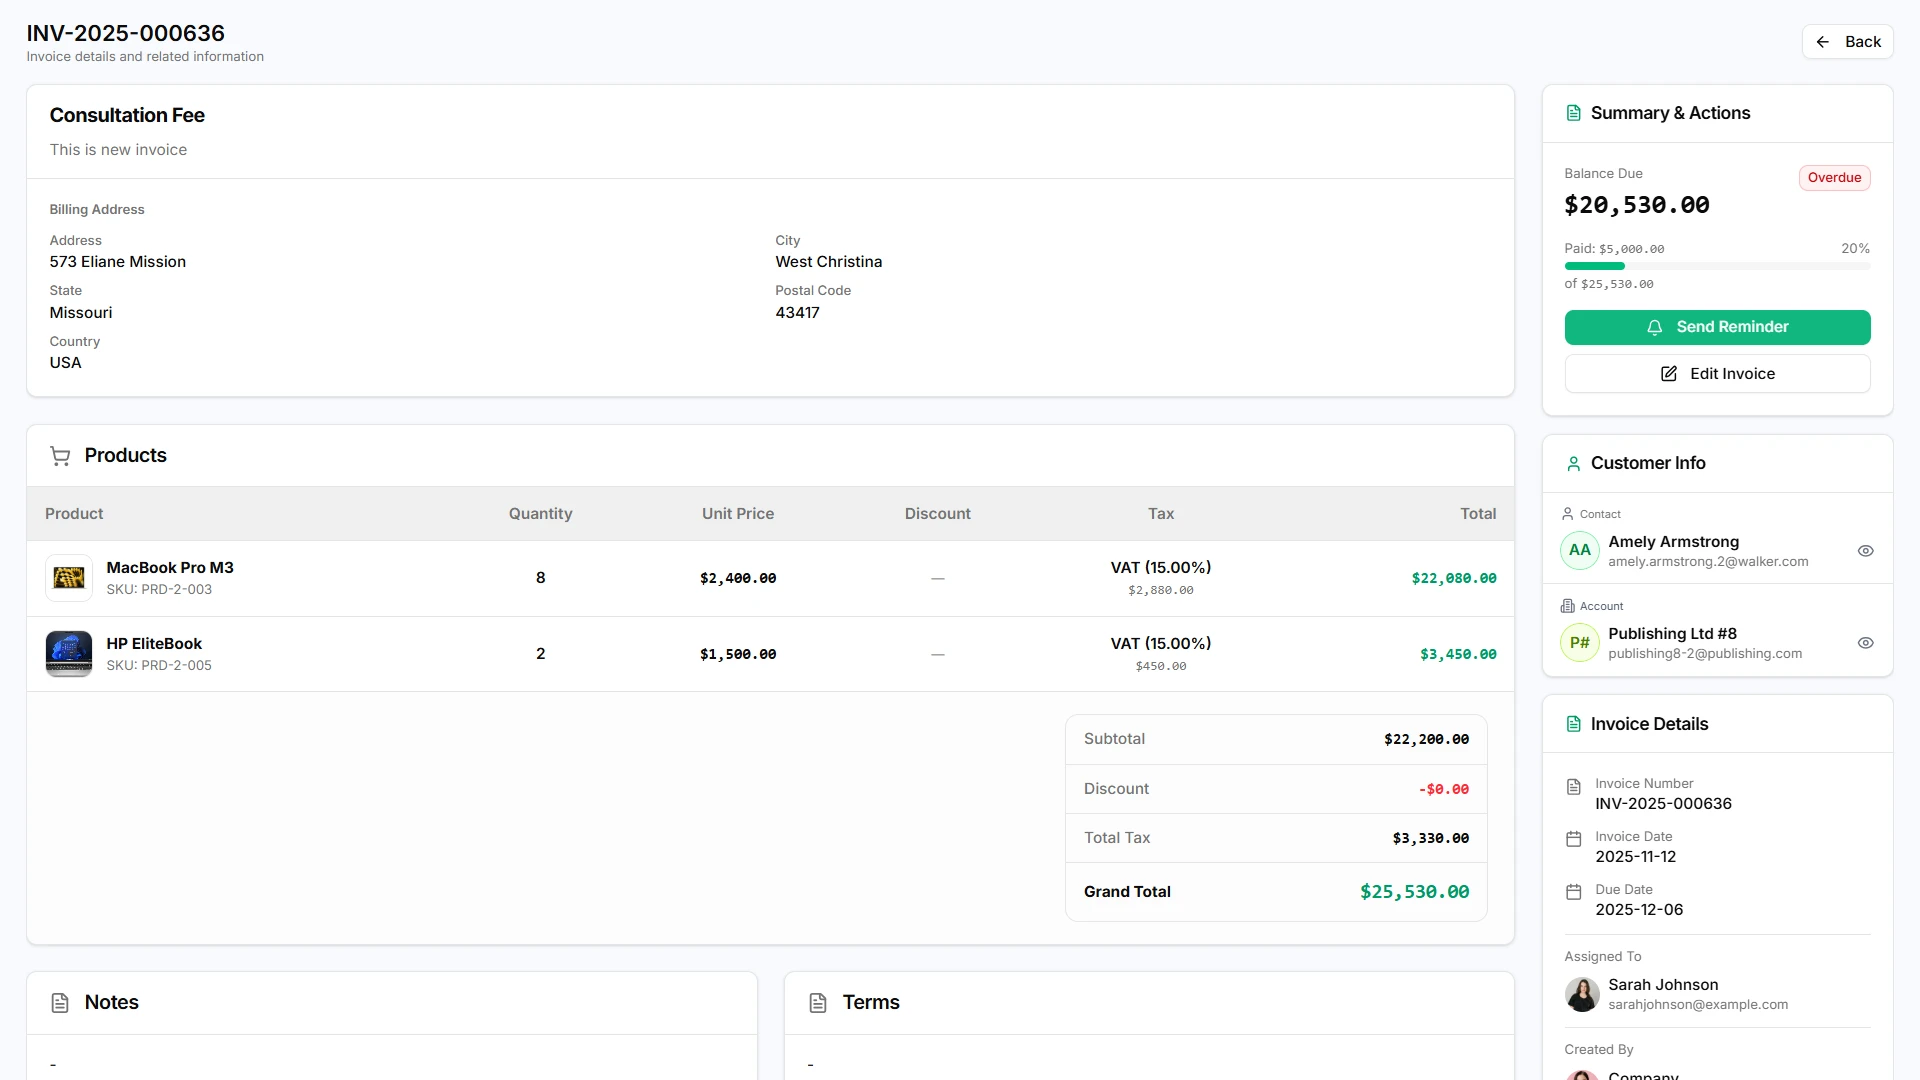Click the Discount column header
1920x1080 pixels.
point(937,514)
